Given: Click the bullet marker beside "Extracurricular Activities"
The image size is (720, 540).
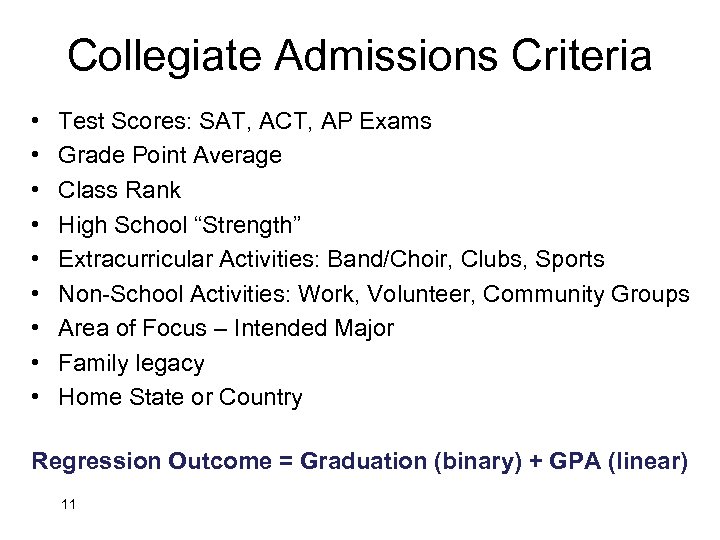Looking at the screenshot, I should [36, 260].
